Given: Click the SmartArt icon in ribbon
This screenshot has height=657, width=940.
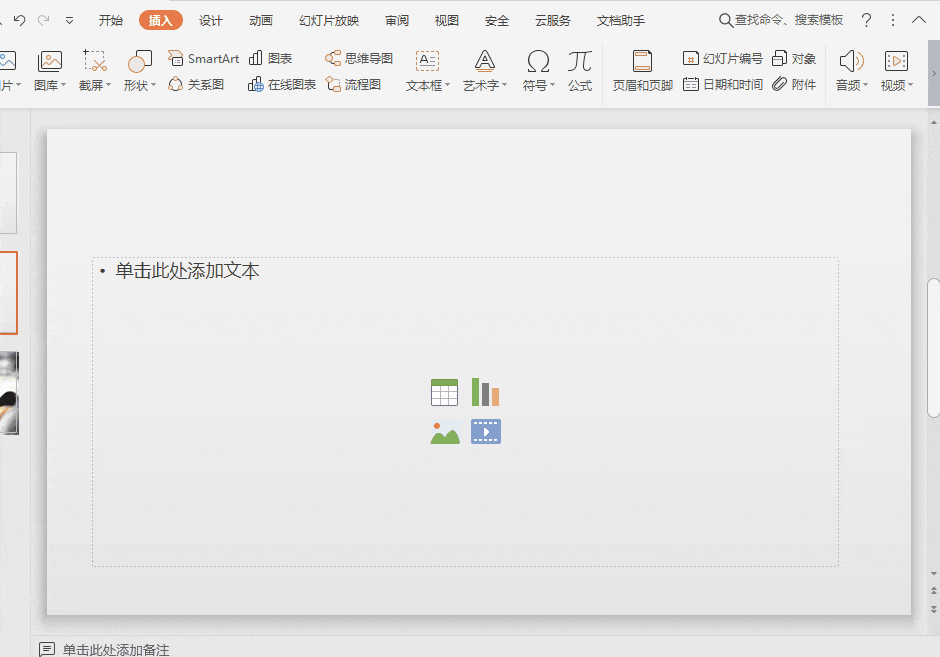Looking at the screenshot, I should [176, 59].
